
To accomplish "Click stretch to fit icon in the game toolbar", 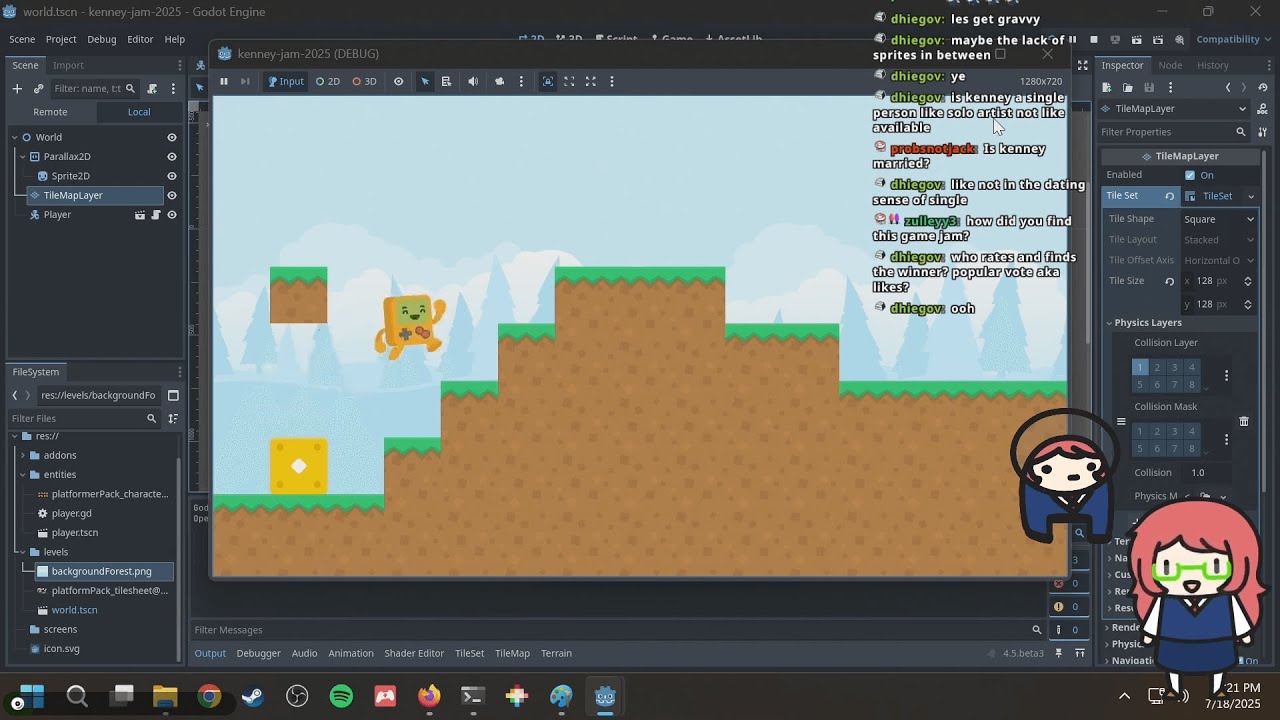I will 590,81.
